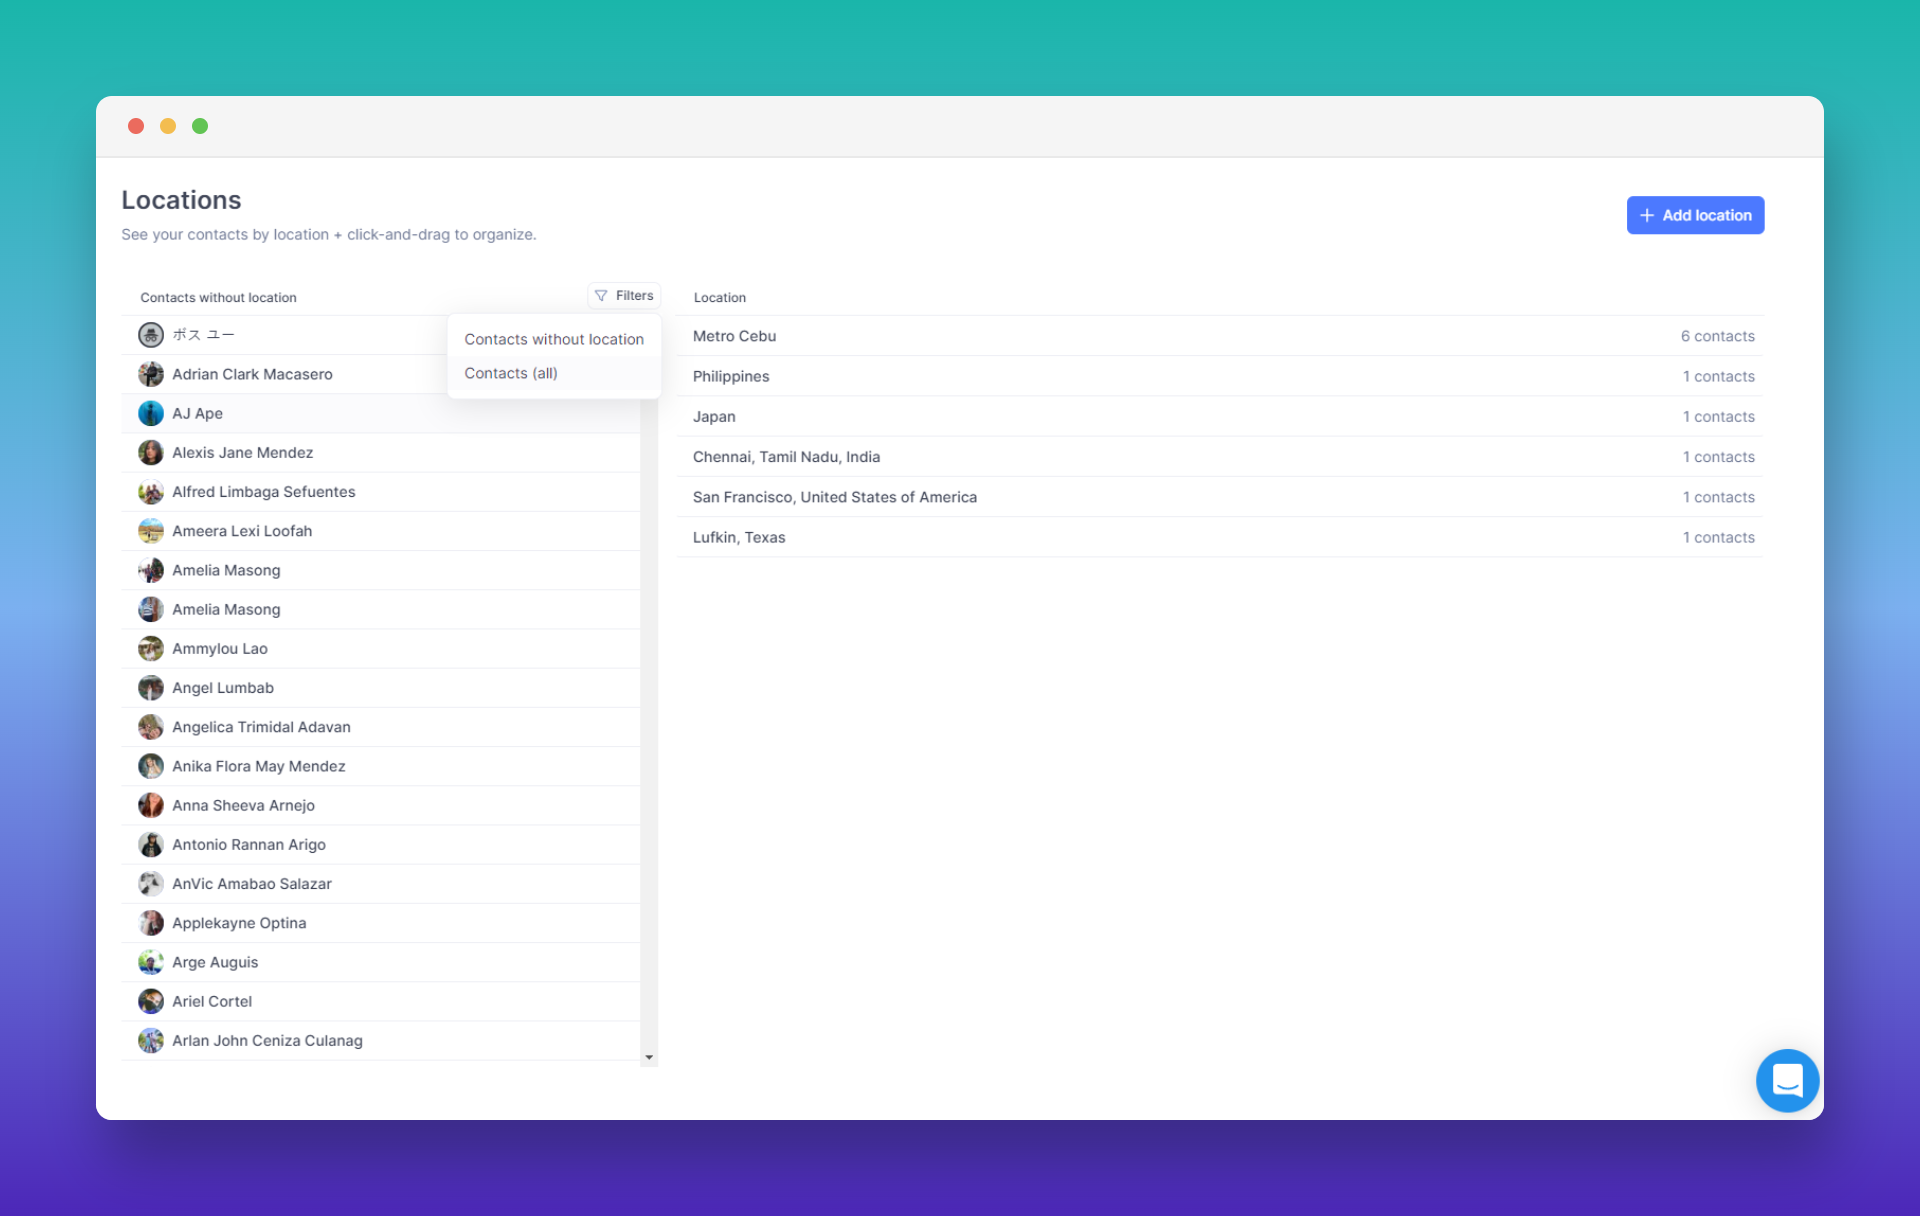
Task: Select contact name Anika Flora May Mendez
Action: click(258, 766)
